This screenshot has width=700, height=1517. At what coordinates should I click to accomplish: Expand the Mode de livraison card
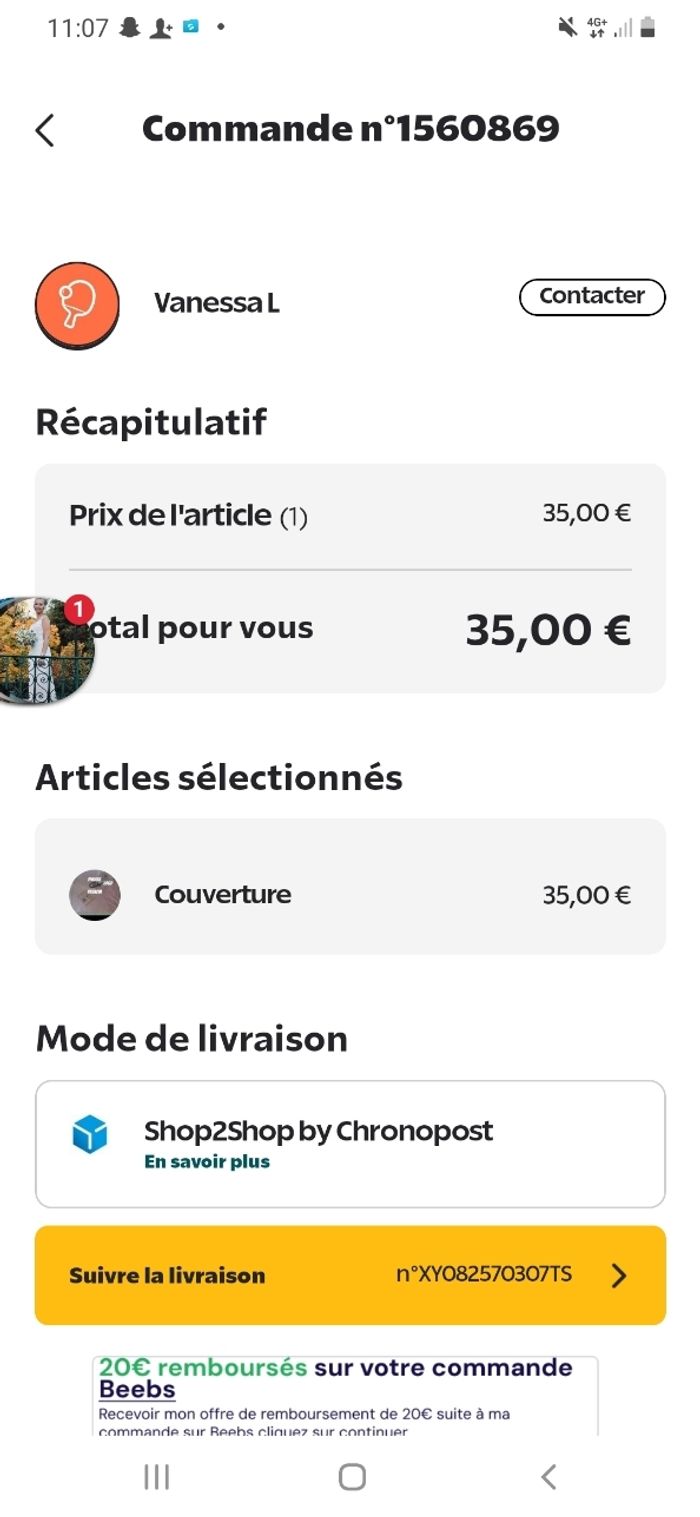coord(350,1143)
